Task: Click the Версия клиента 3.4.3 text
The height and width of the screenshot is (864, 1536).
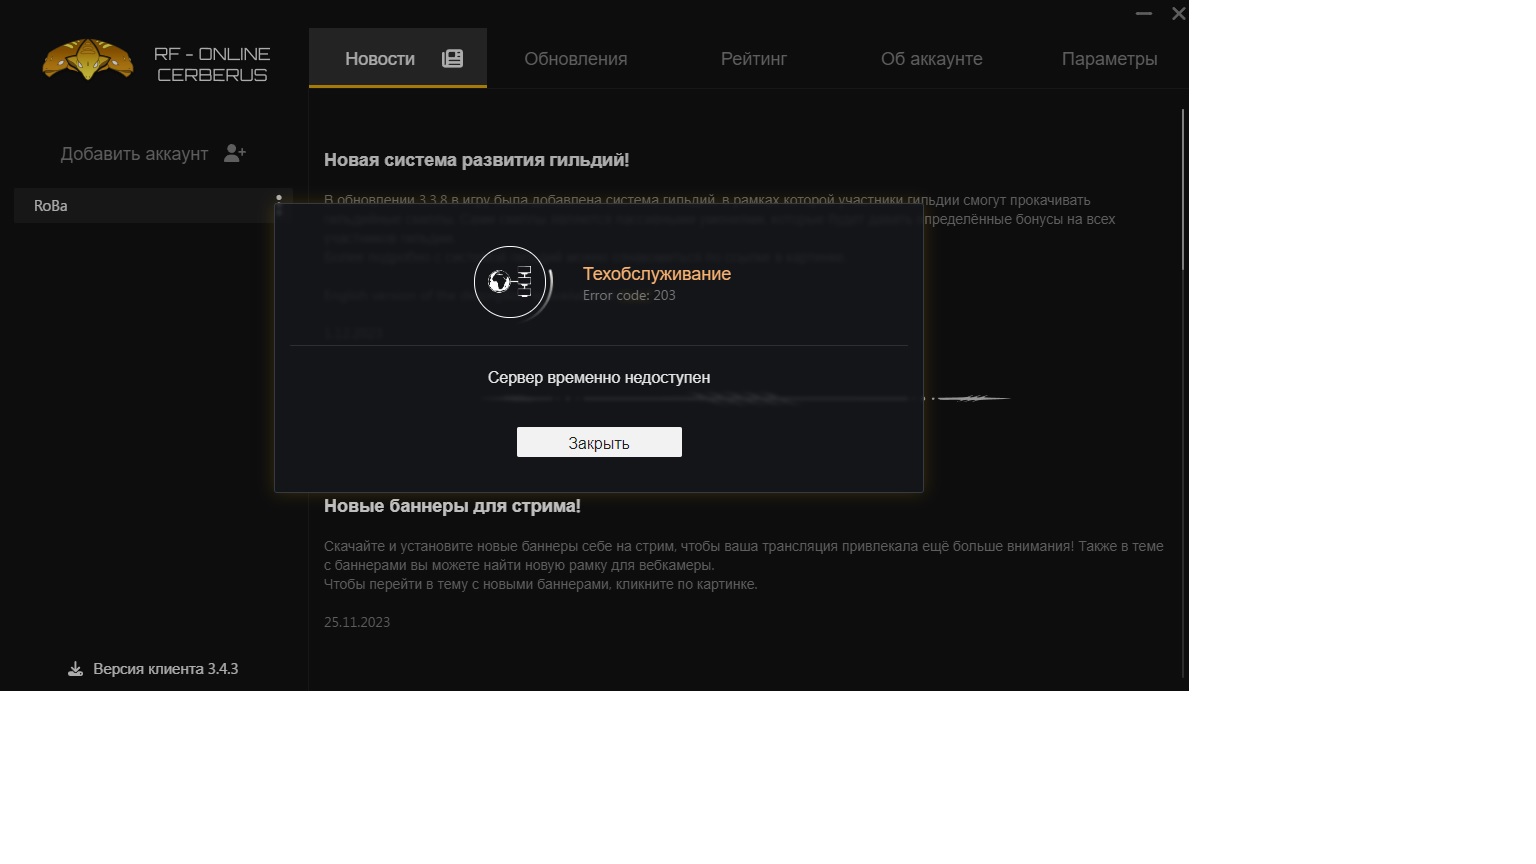Action: coord(166,669)
